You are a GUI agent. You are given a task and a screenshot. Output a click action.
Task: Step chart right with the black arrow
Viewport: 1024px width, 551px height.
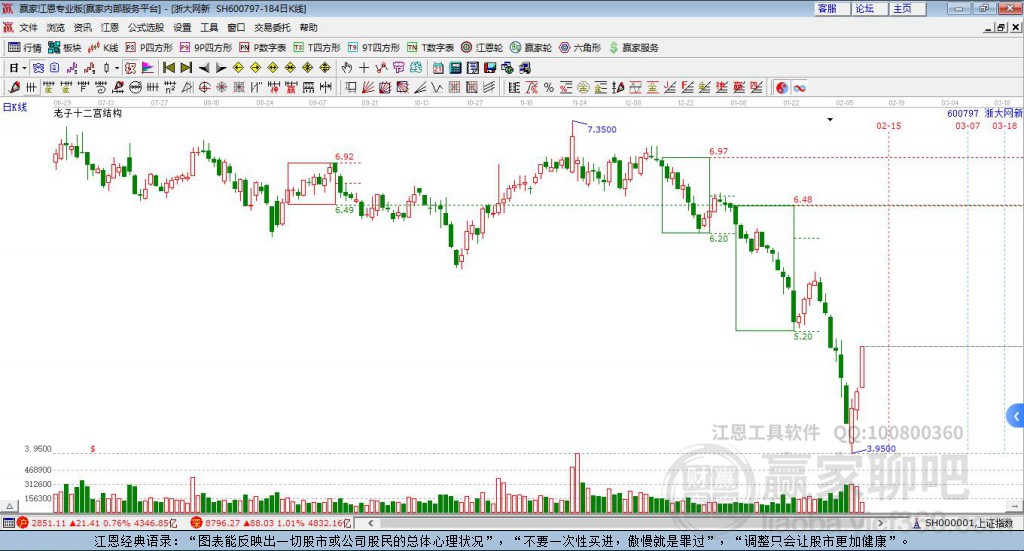point(221,68)
